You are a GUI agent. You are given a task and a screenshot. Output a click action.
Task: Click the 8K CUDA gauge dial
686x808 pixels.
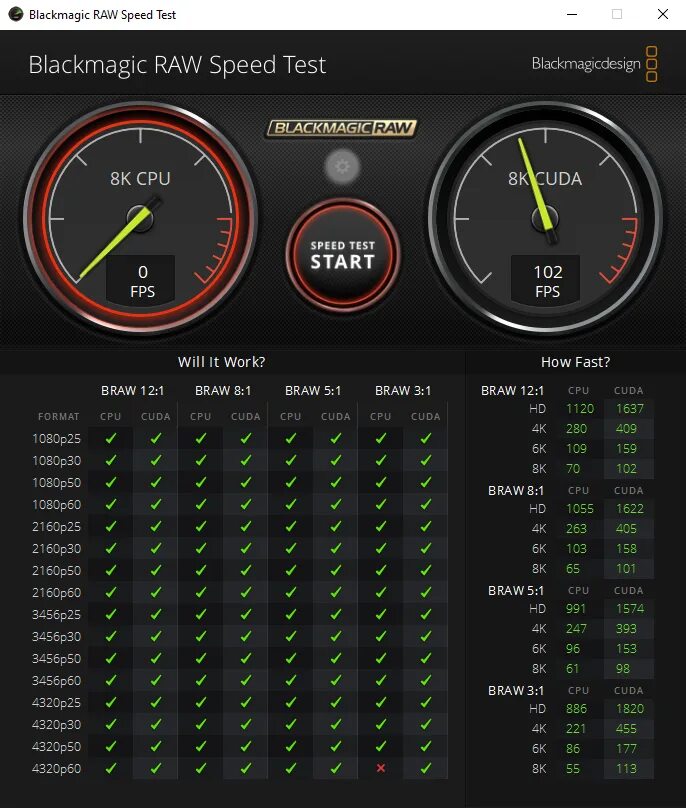pyautogui.click(x=545, y=218)
